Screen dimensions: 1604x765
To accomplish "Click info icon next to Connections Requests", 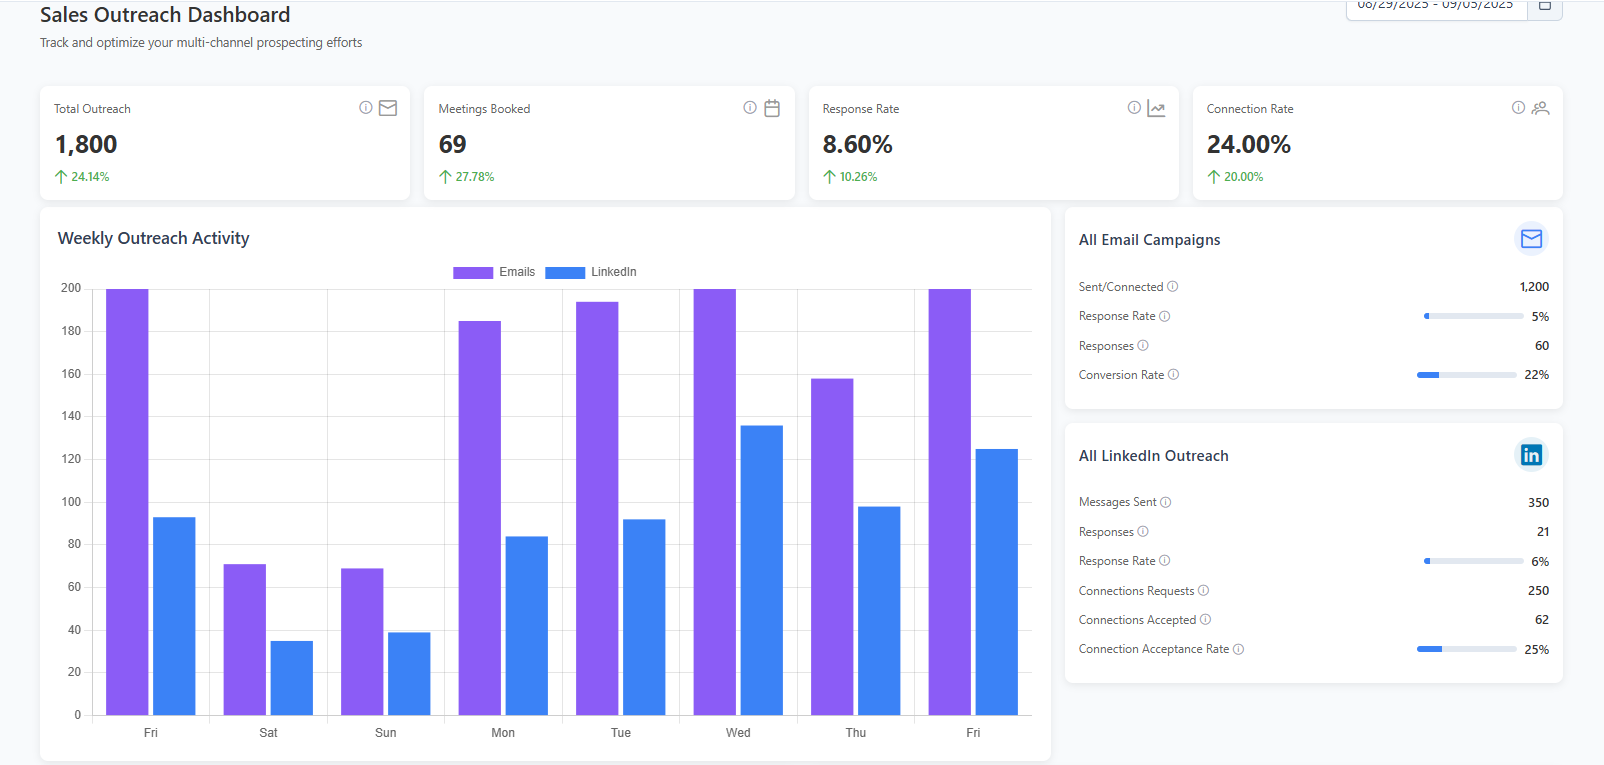I will (1204, 591).
